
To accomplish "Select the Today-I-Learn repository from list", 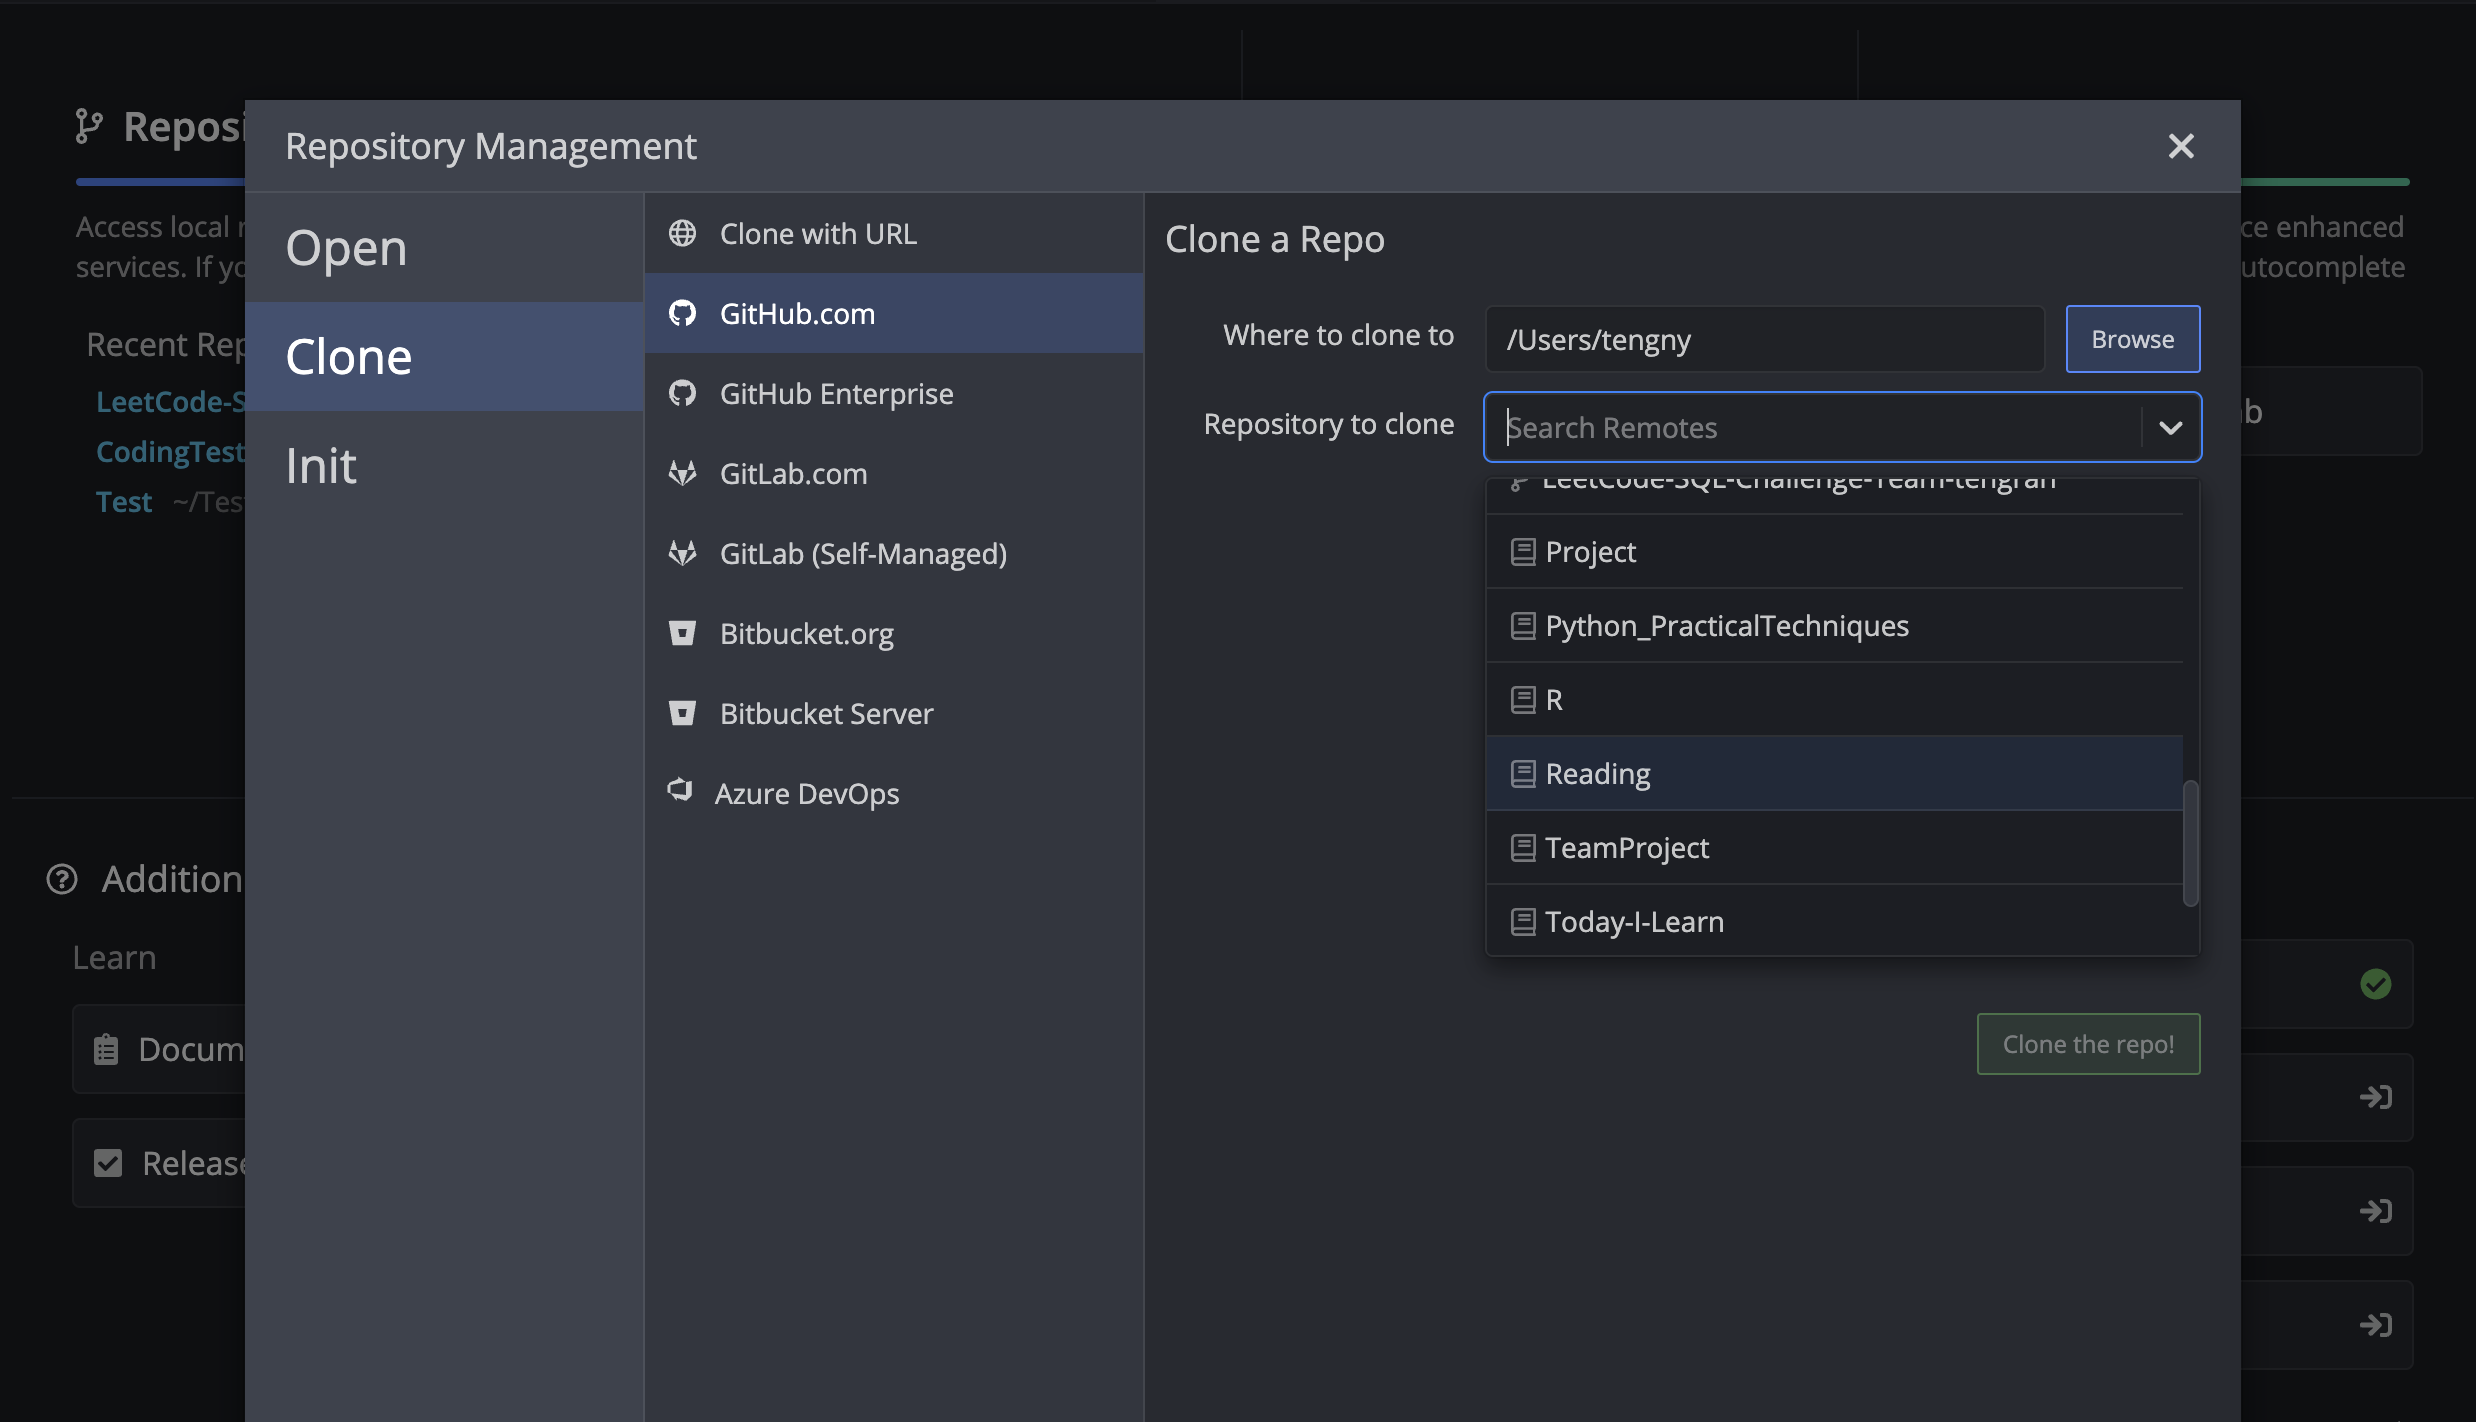I will (x=1834, y=921).
